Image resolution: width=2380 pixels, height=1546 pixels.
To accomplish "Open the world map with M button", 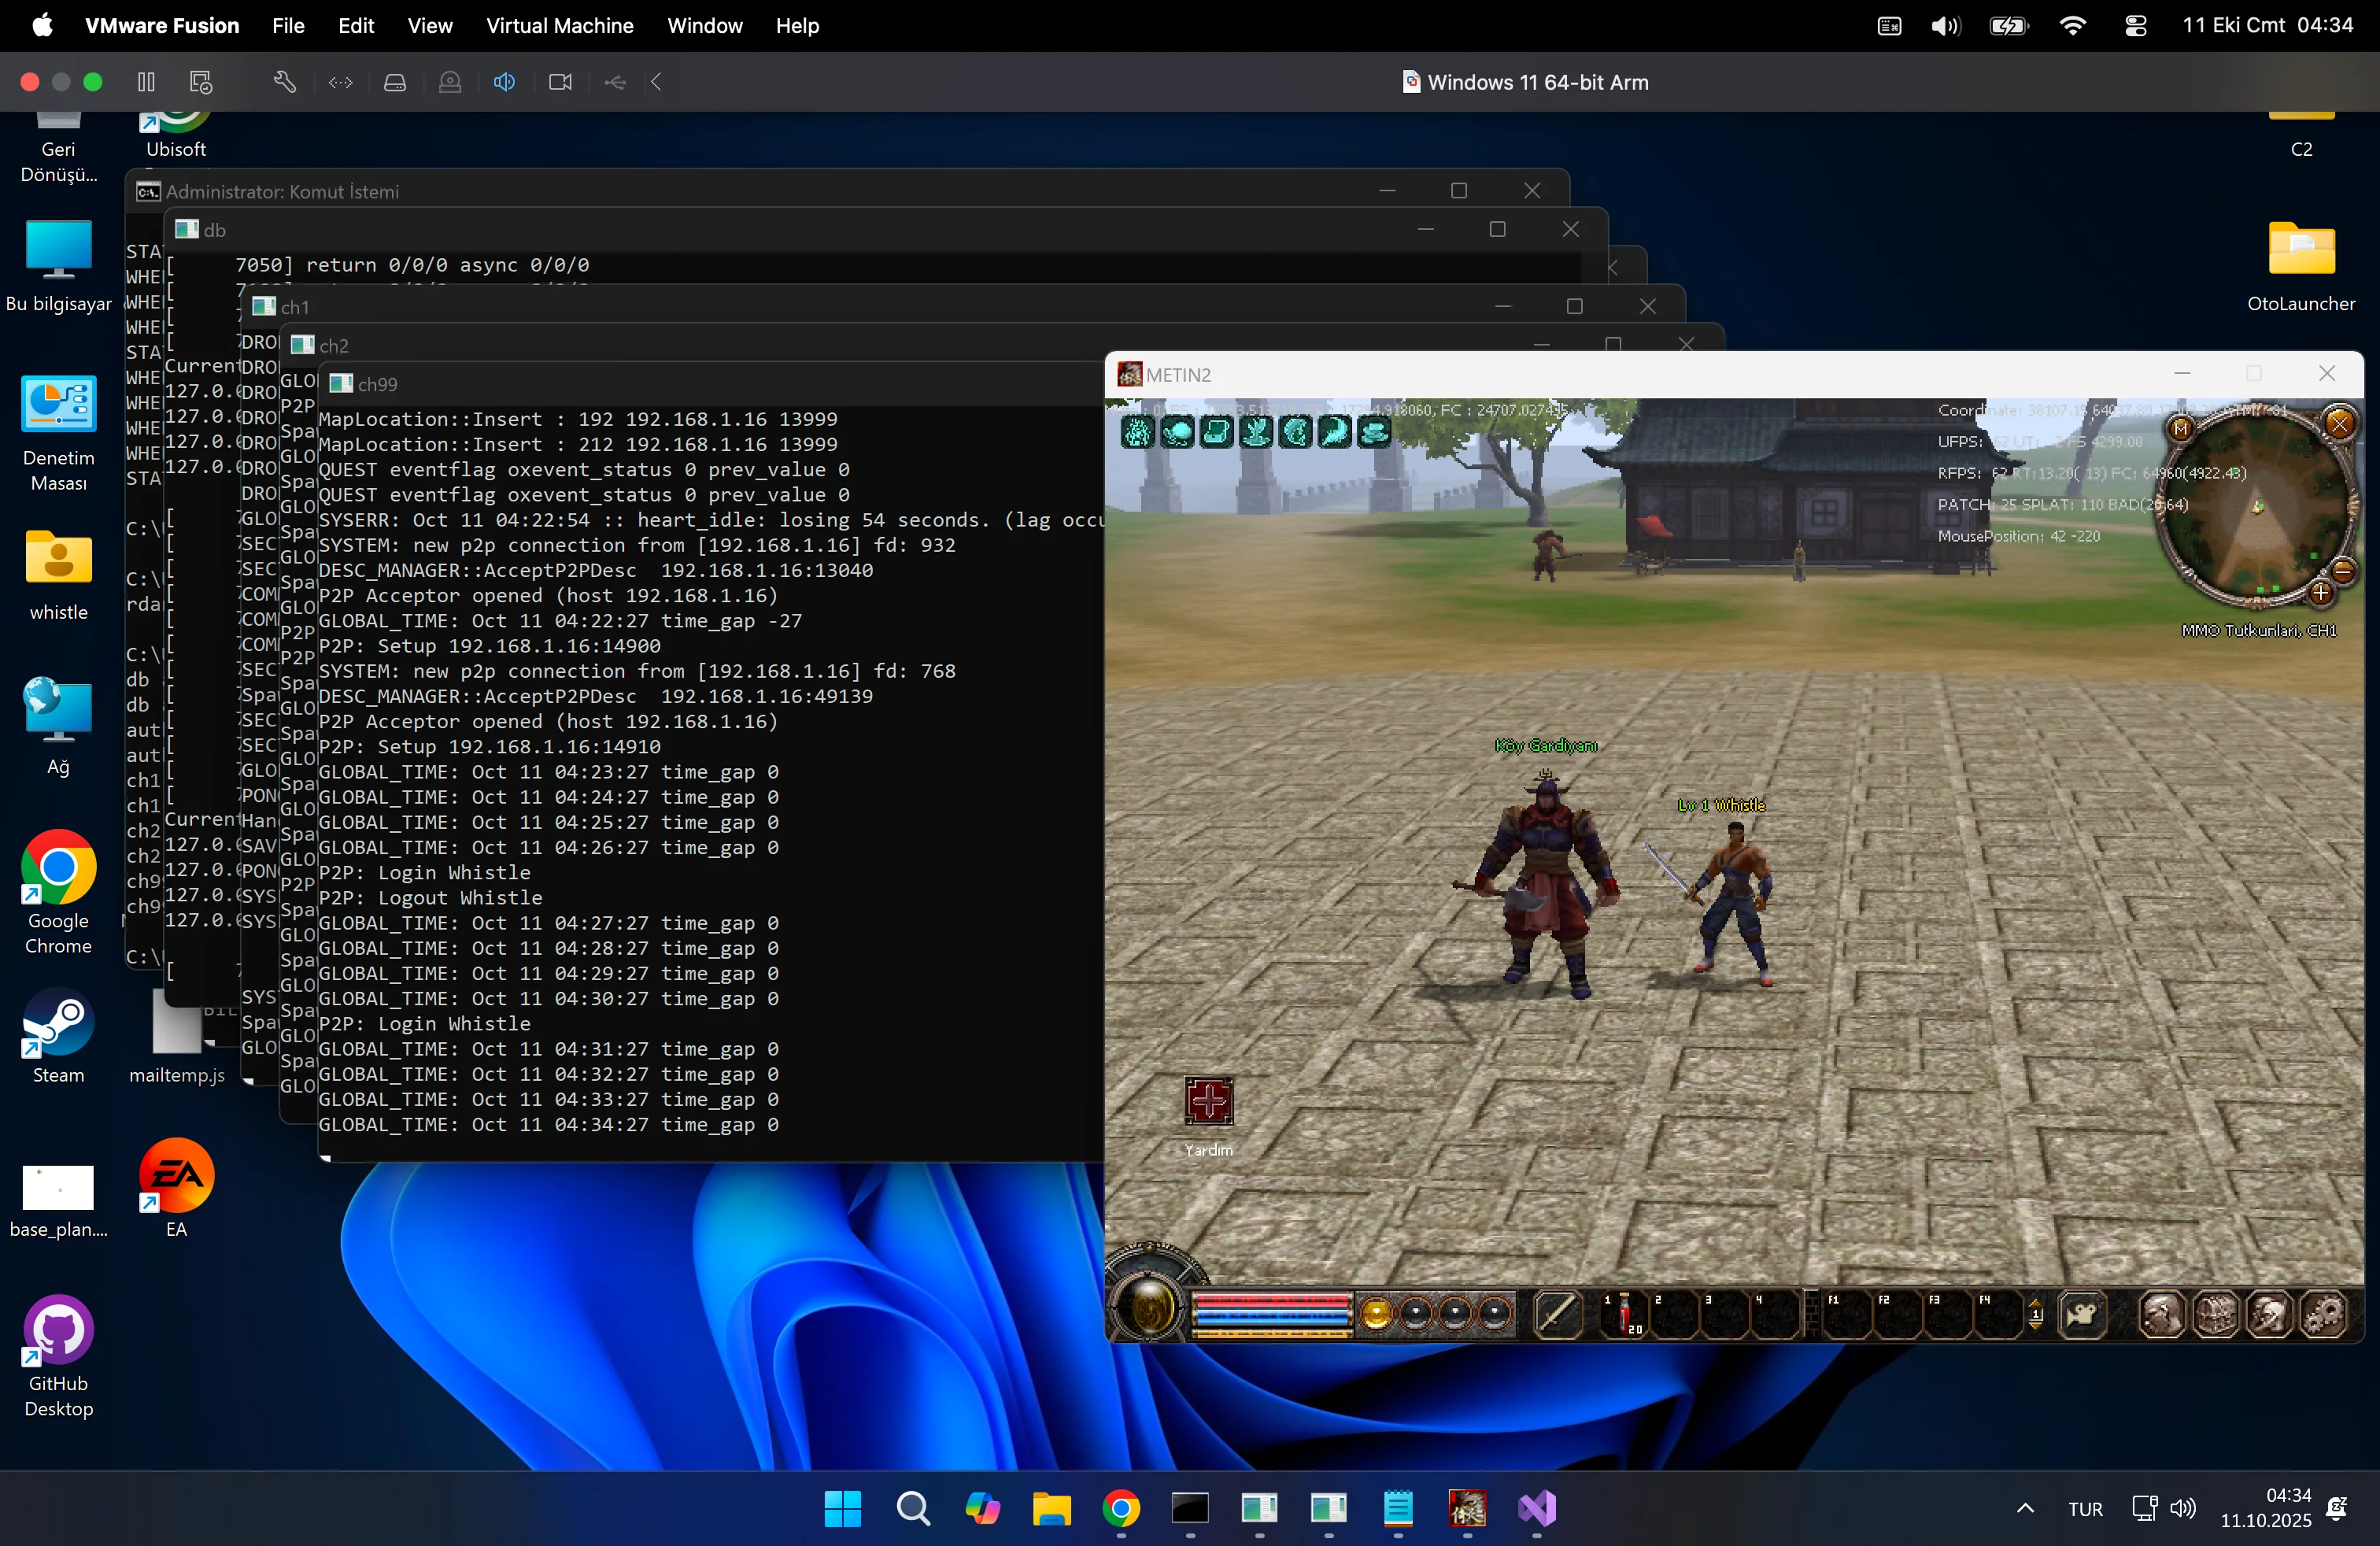I will coord(2181,428).
